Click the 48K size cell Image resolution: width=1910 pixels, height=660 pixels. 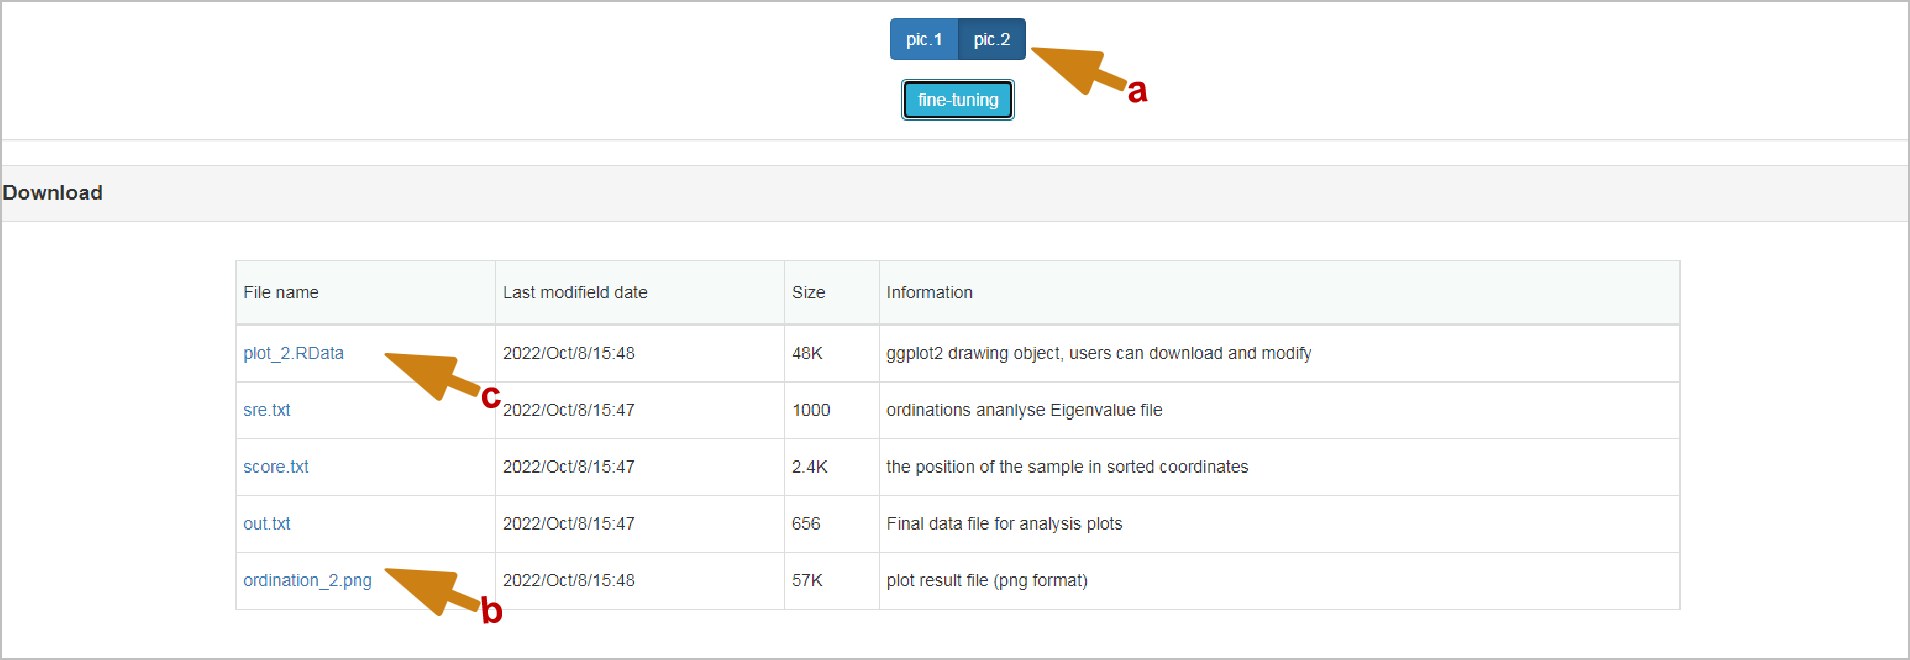807,353
